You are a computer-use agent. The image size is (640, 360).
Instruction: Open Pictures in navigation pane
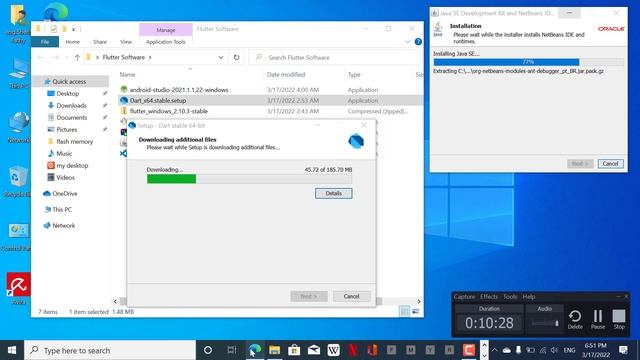[x=67, y=129]
